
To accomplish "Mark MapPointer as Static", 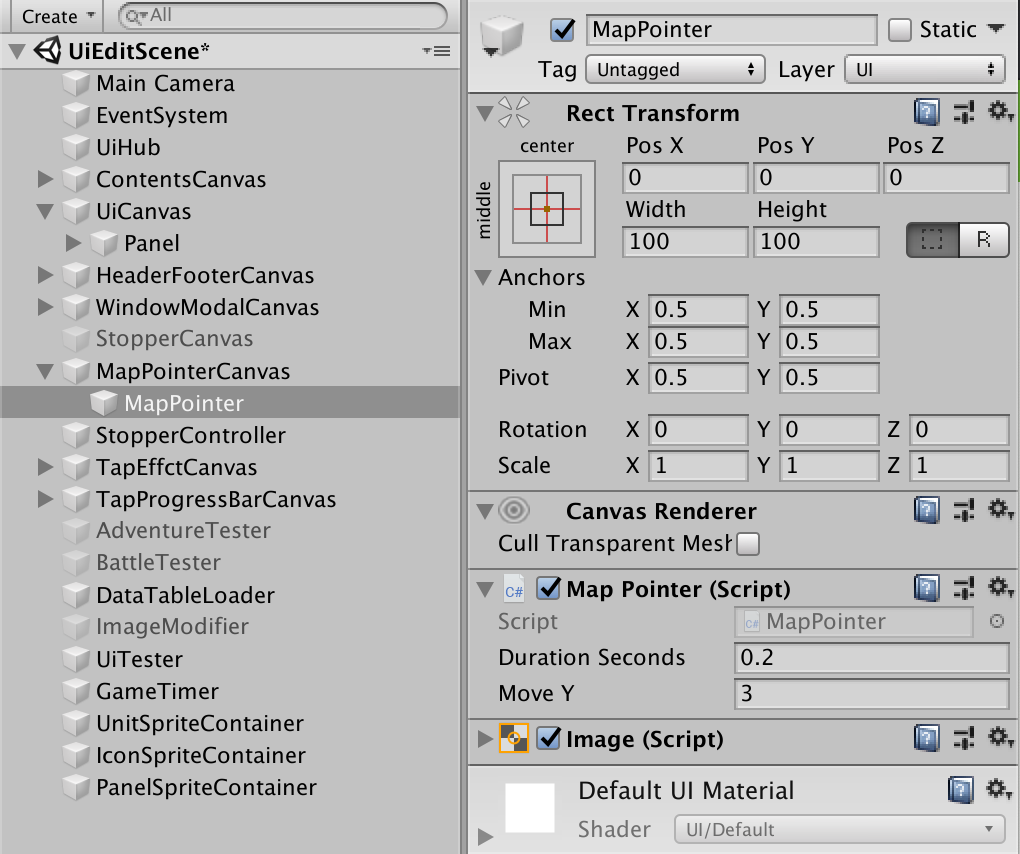I will tap(899, 30).
